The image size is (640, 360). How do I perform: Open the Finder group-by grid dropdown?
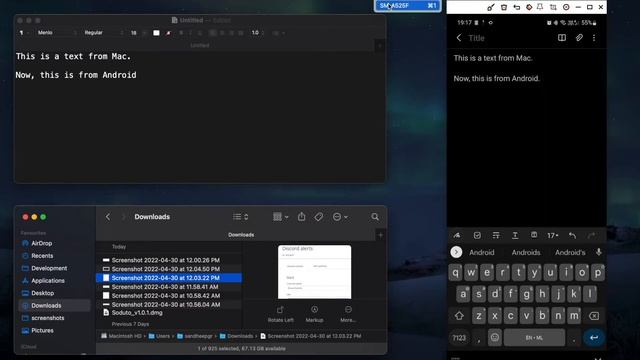(280, 217)
